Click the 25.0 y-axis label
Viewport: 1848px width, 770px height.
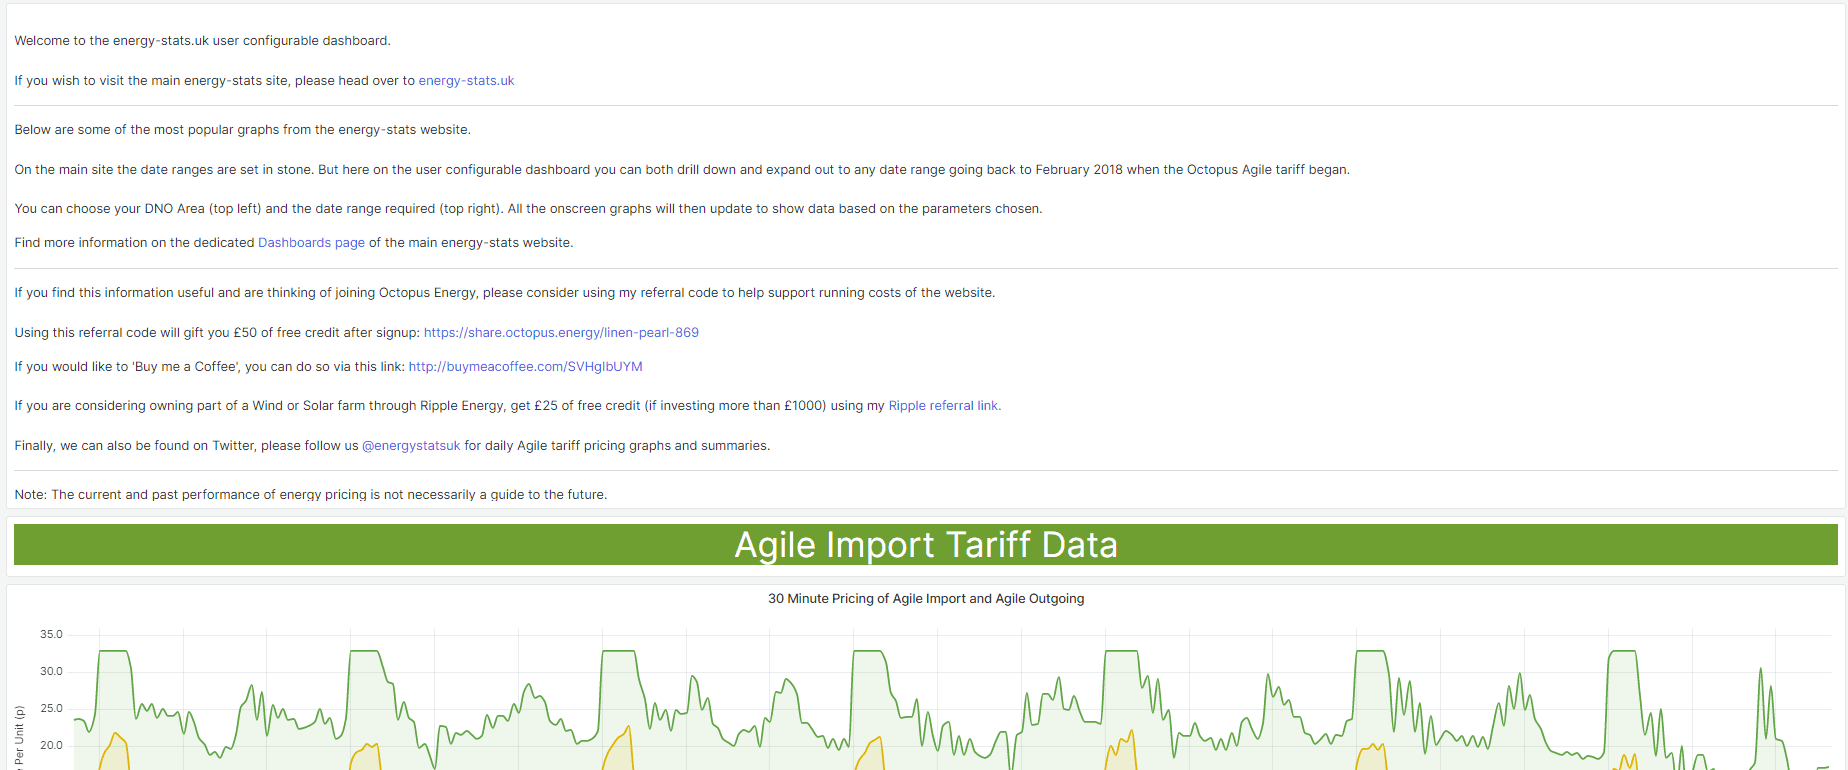tap(51, 709)
